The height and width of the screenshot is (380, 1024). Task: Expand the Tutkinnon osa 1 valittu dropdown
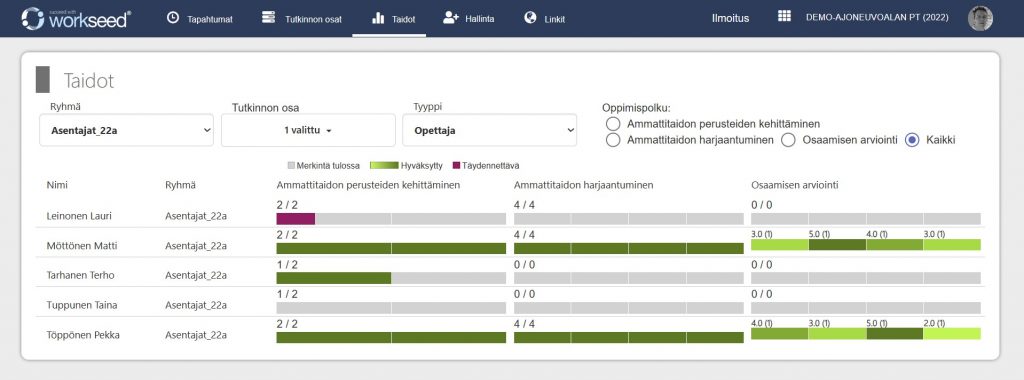308,130
